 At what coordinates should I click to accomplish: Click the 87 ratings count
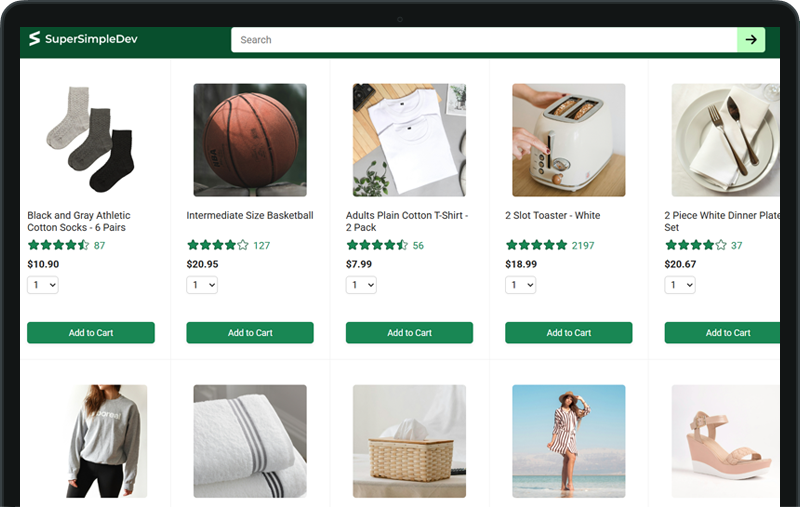pyautogui.click(x=99, y=246)
